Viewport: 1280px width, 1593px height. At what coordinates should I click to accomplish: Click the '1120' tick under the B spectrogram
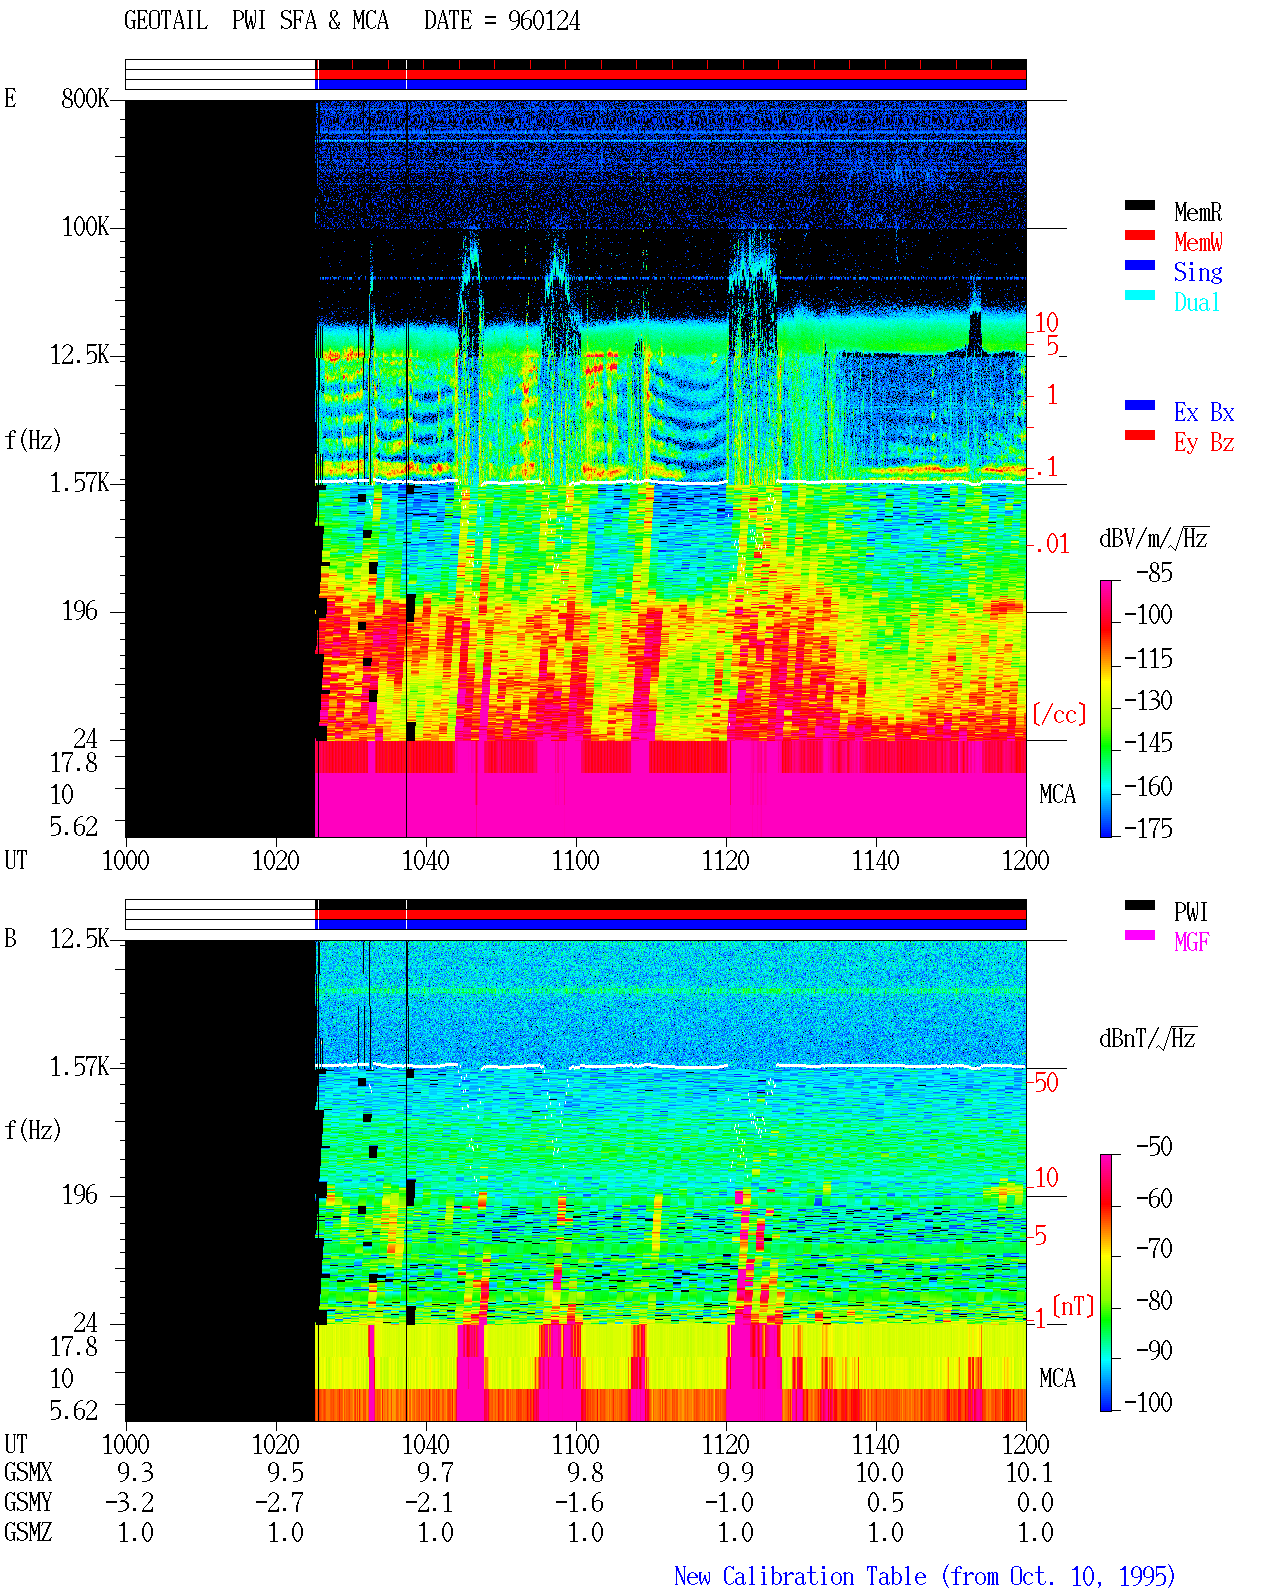pos(726,1444)
